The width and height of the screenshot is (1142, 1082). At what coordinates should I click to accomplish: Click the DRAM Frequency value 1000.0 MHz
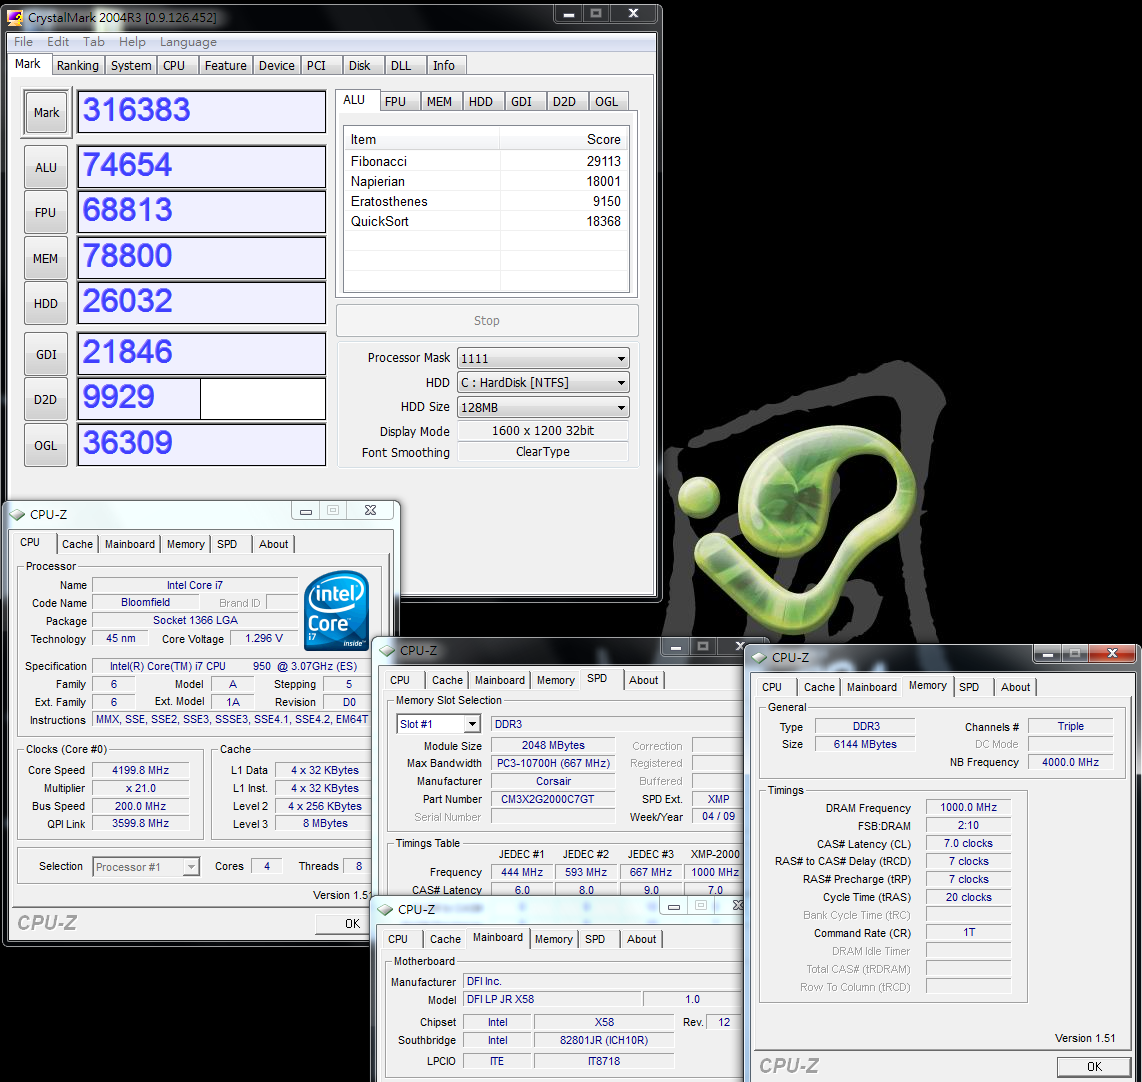968,807
